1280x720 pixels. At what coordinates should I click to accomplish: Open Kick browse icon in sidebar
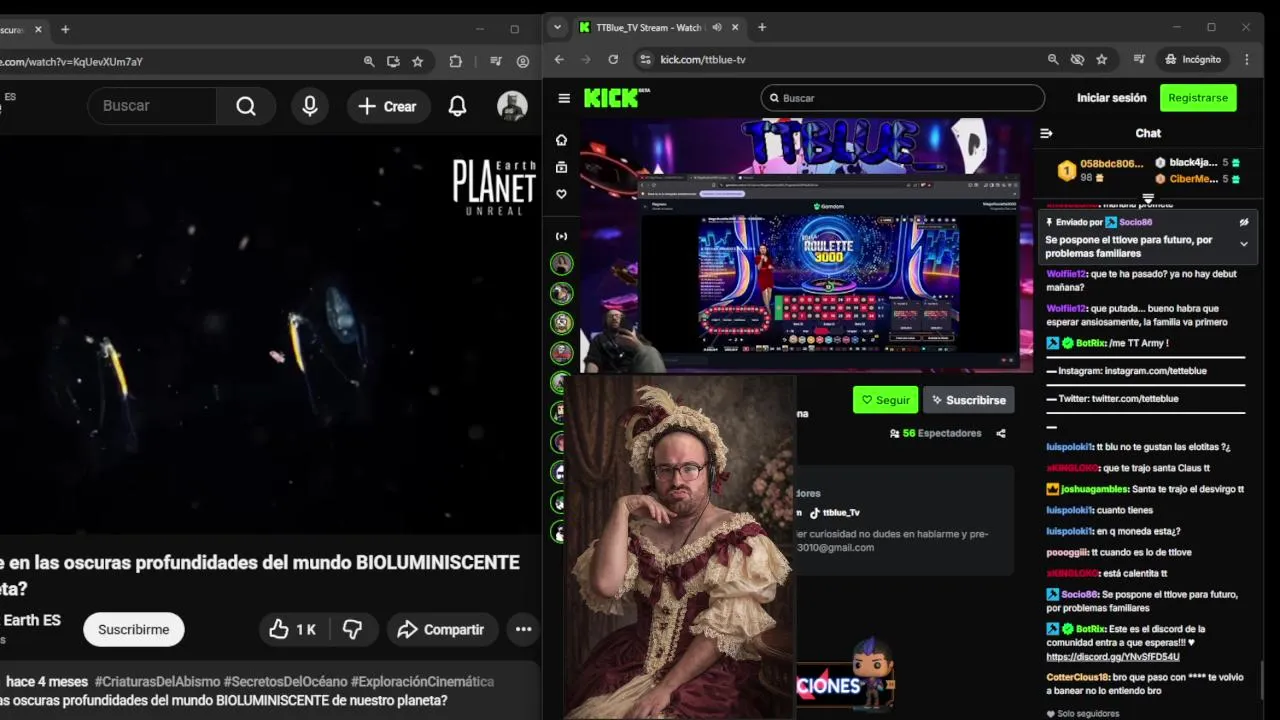[x=562, y=167]
